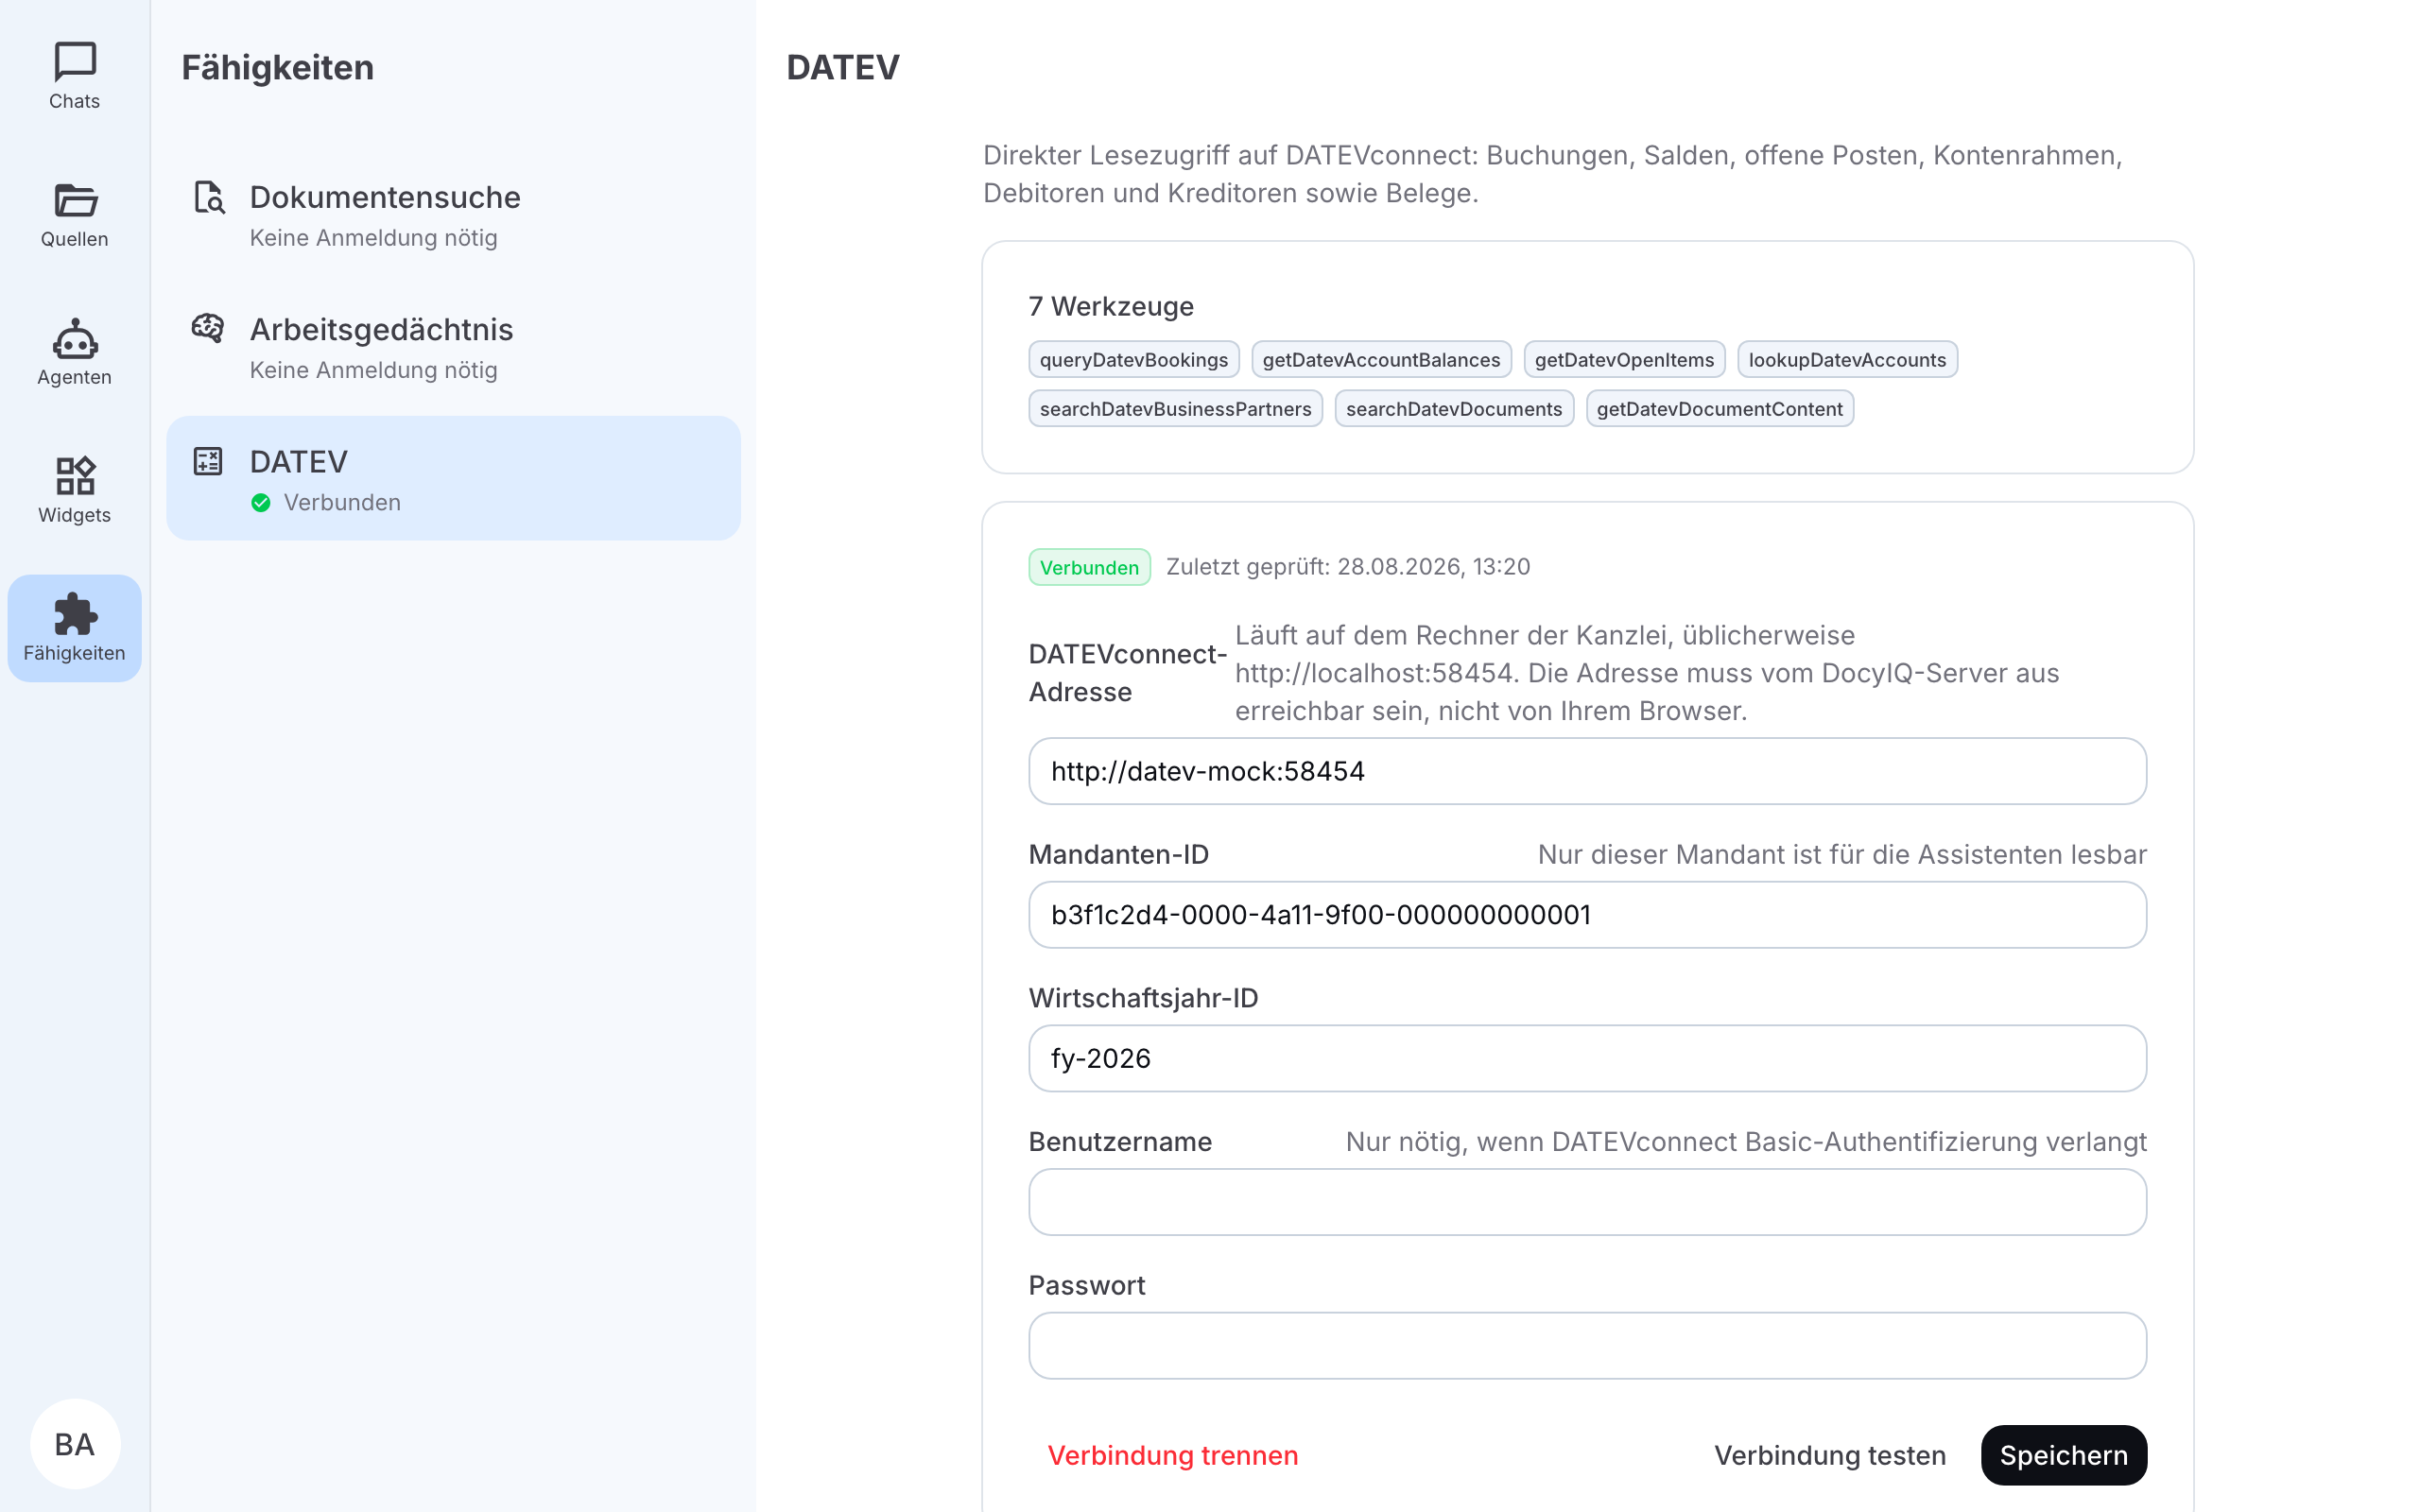Open the Quellen folder icon
Viewport: 2420px width, 1512px height.
[x=74, y=200]
